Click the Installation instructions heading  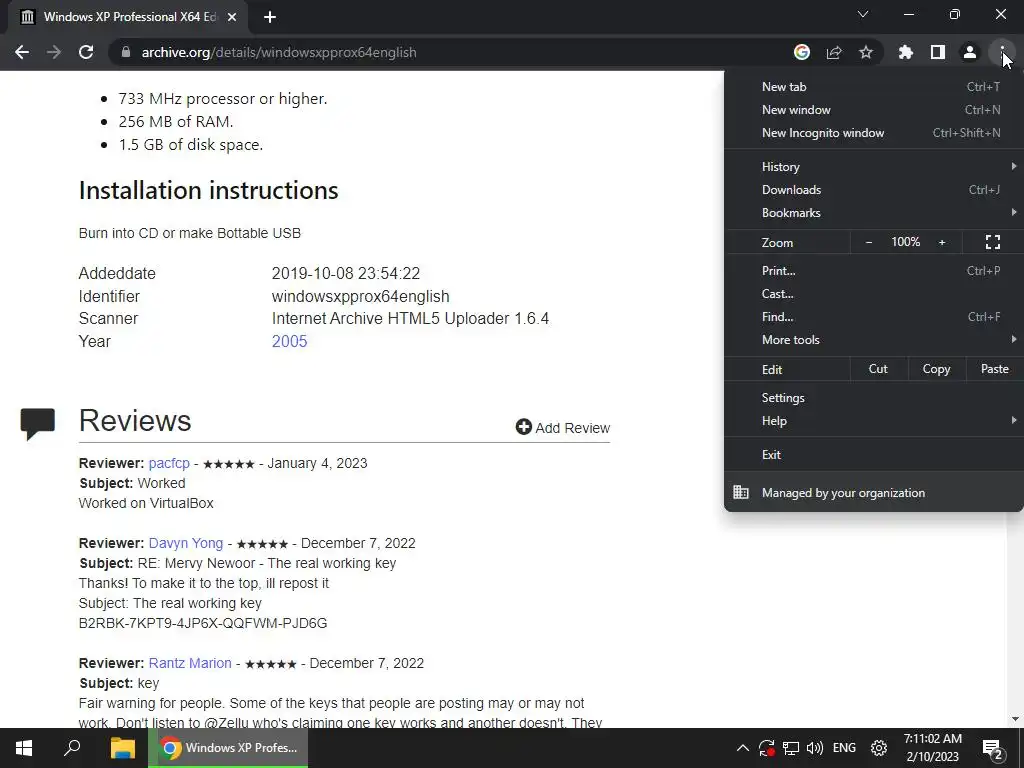(208, 190)
